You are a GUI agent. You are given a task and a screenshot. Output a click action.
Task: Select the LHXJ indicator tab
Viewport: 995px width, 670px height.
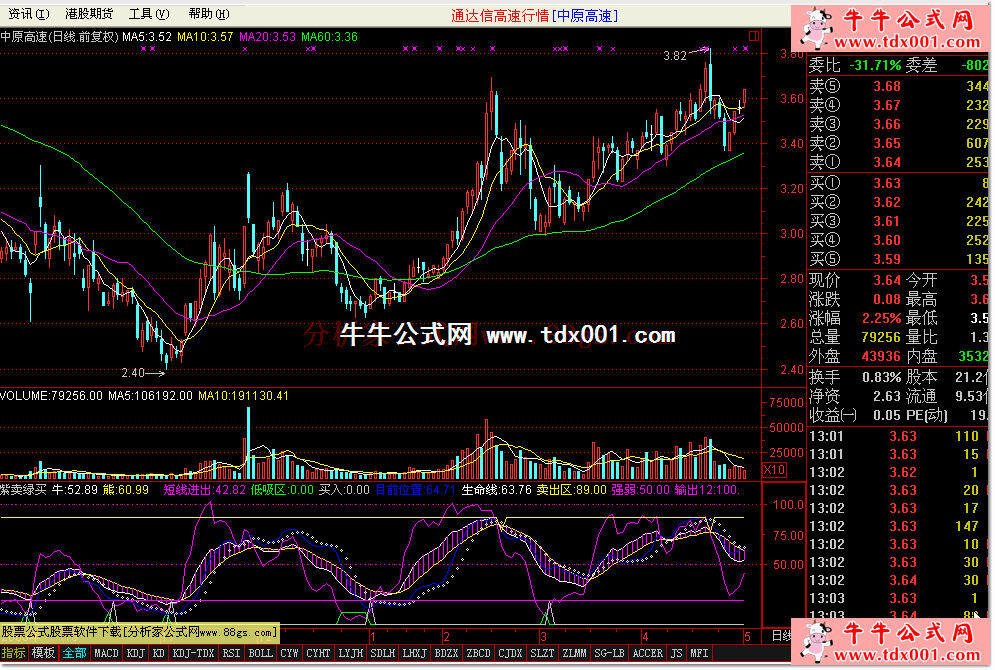point(414,653)
